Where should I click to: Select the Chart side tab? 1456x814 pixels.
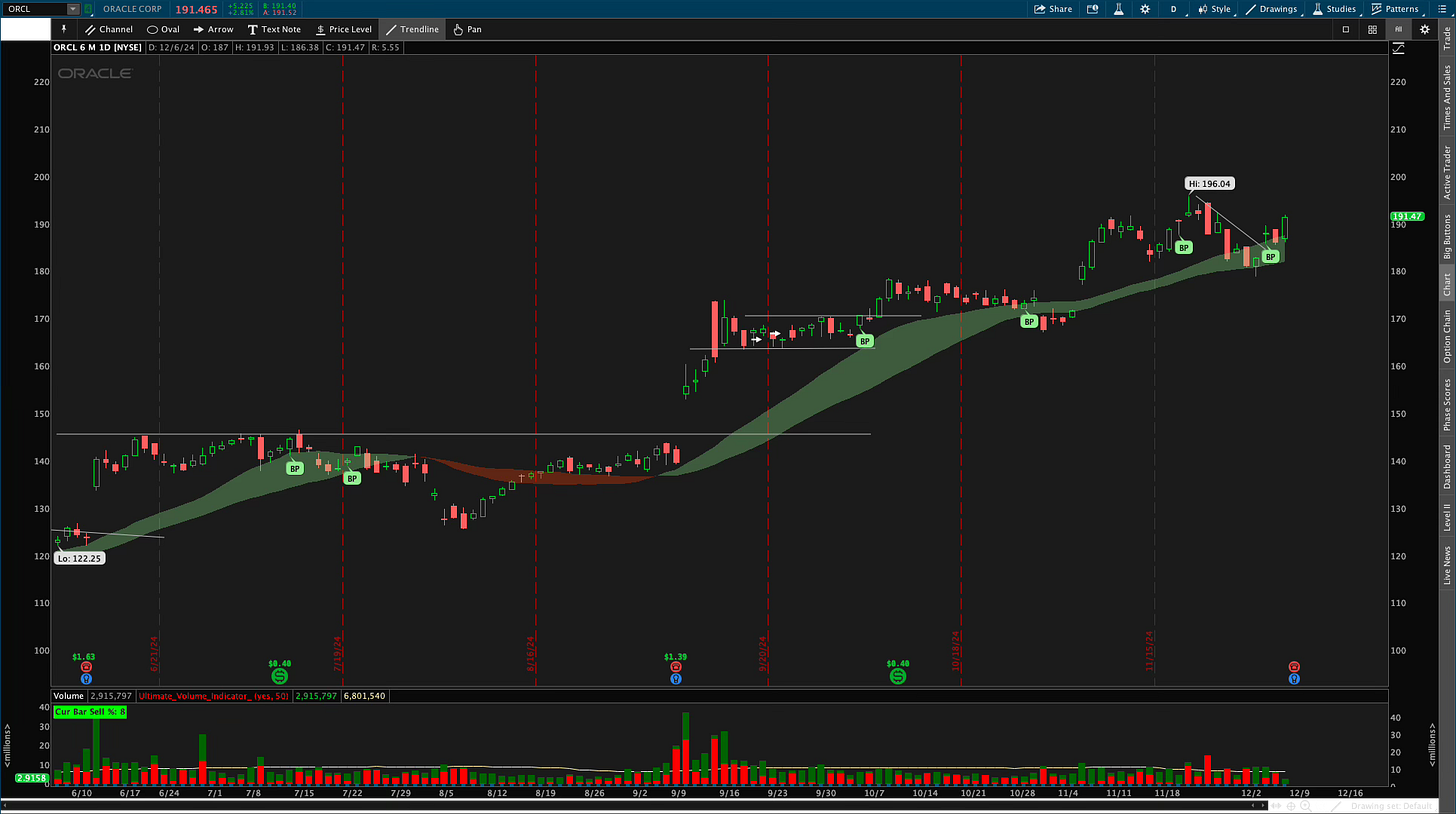pyautogui.click(x=1446, y=285)
